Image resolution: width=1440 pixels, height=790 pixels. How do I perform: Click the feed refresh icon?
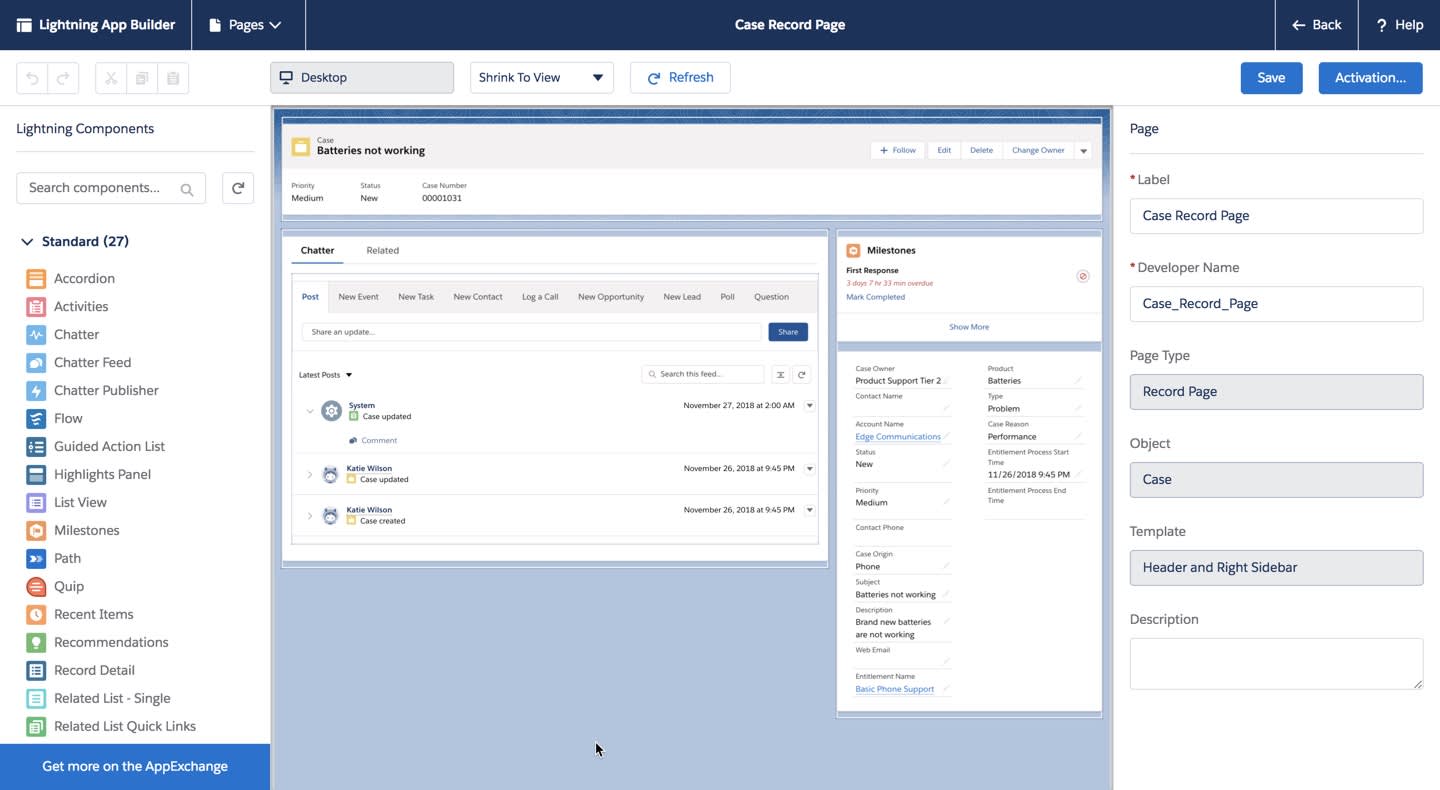click(802, 375)
